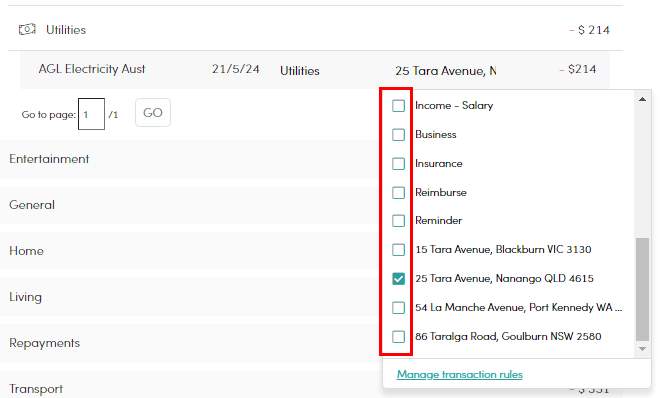Expand the Repayments category row
The image size is (661, 398).
[x=190, y=343]
